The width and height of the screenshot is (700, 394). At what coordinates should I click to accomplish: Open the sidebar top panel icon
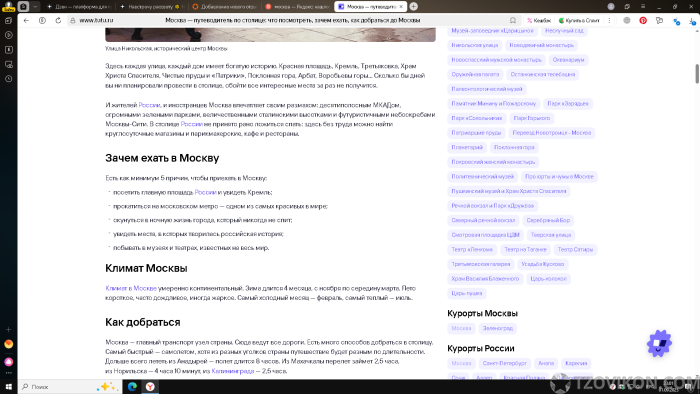click(x=8, y=21)
